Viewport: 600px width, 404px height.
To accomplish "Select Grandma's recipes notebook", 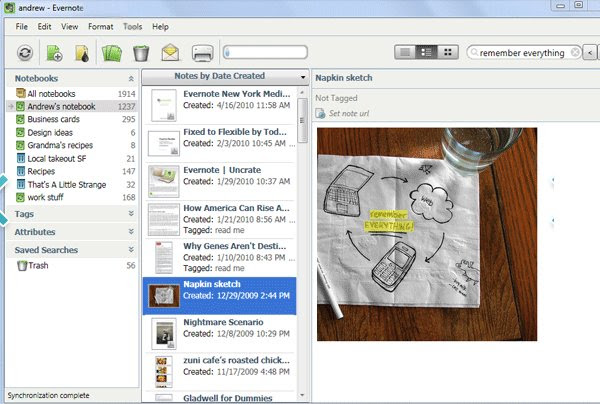I will pyautogui.click(x=72, y=145).
